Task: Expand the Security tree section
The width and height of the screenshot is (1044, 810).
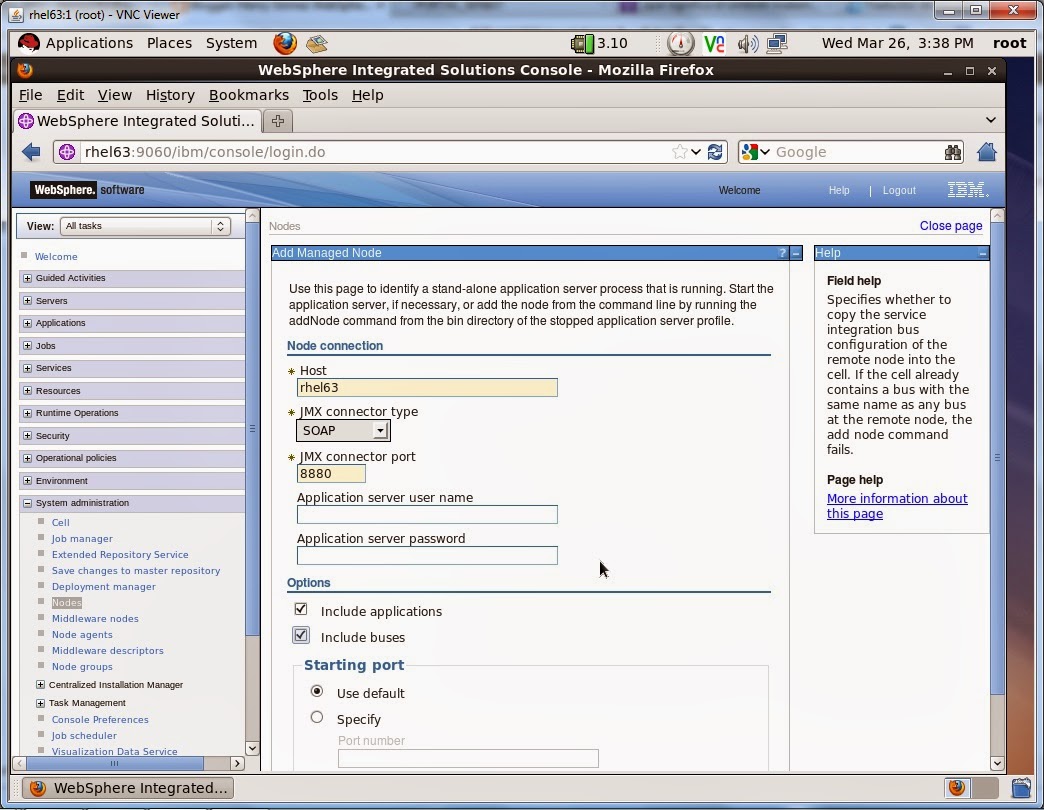Action: pos(28,435)
